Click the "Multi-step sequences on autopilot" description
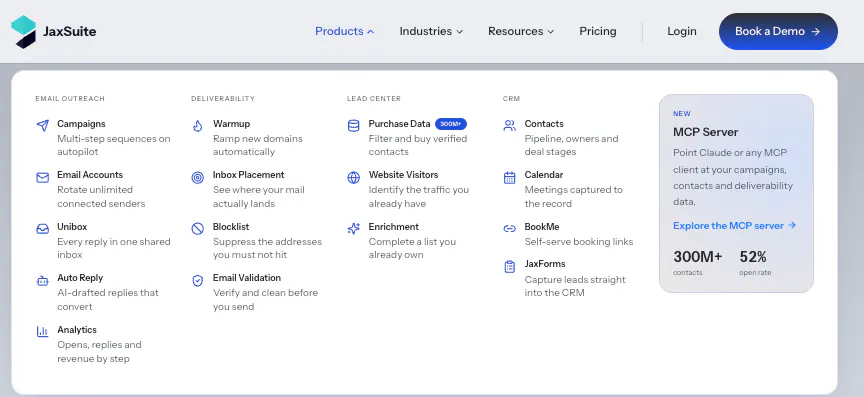The height and width of the screenshot is (397, 864). point(114,145)
